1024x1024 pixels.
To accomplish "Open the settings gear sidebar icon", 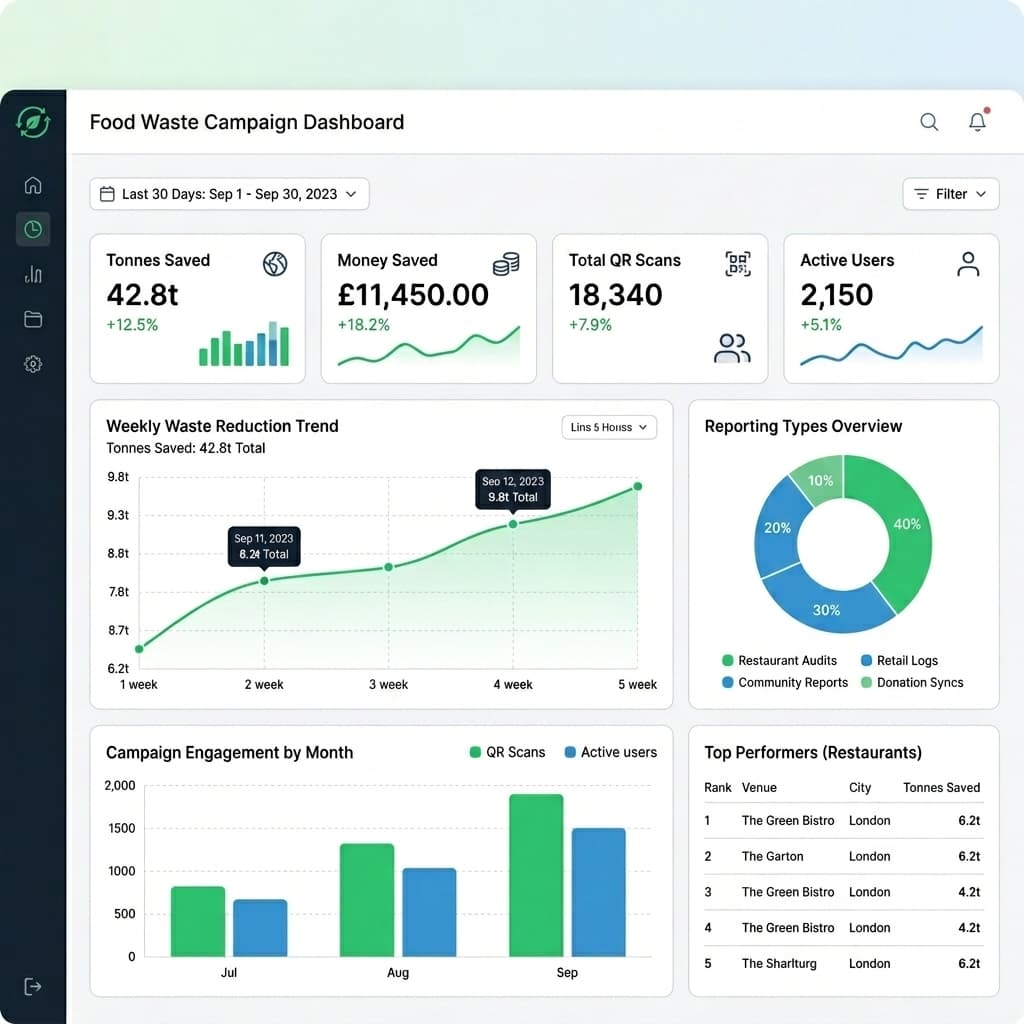I will point(33,364).
